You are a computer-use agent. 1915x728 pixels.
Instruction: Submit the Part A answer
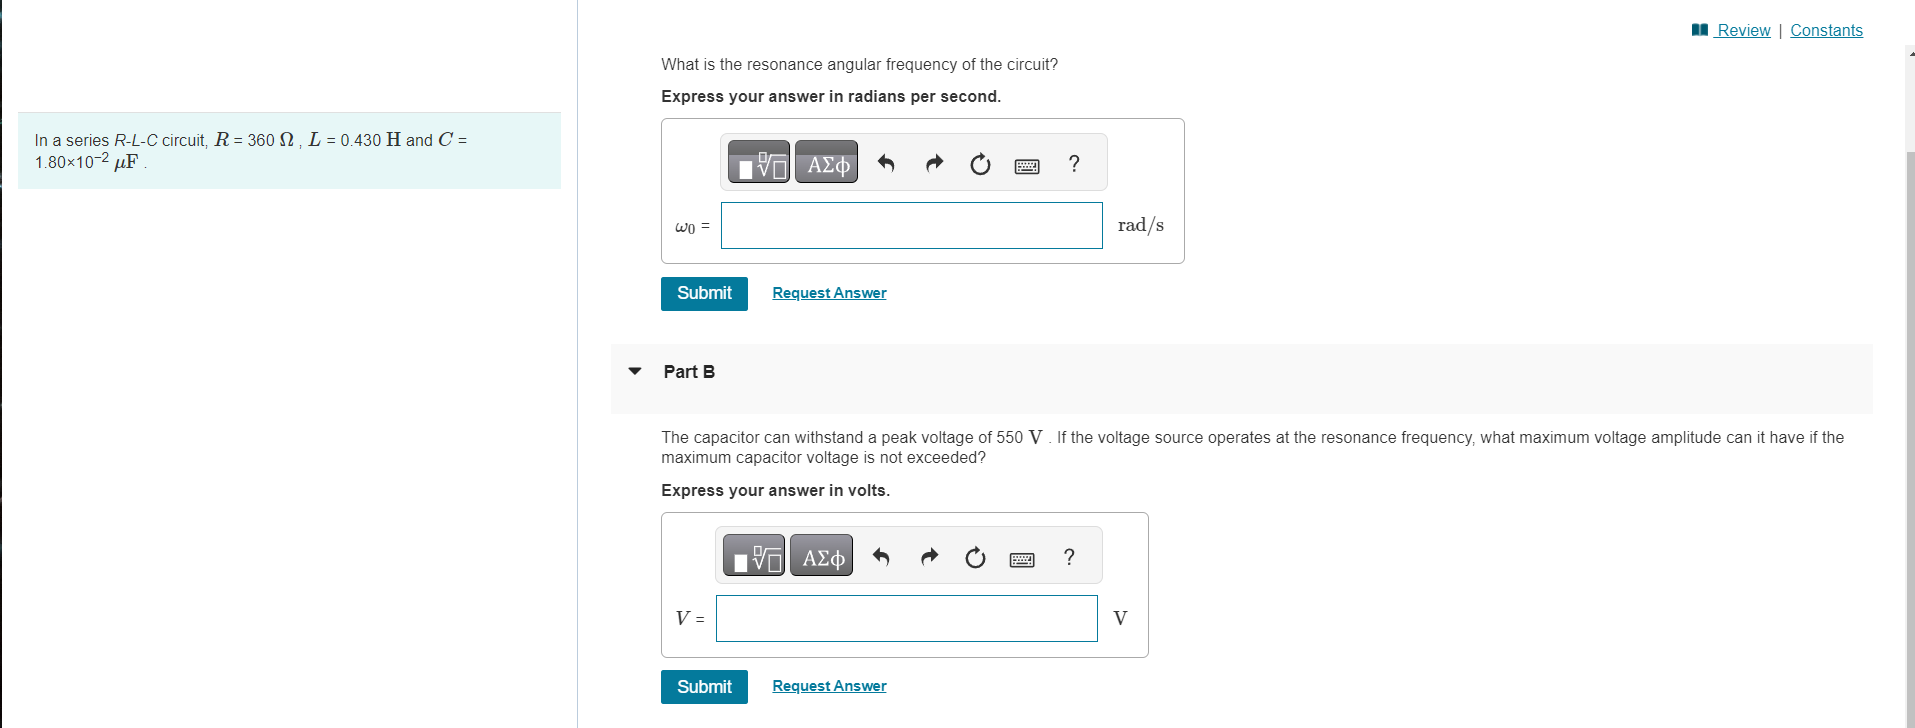coord(703,293)
